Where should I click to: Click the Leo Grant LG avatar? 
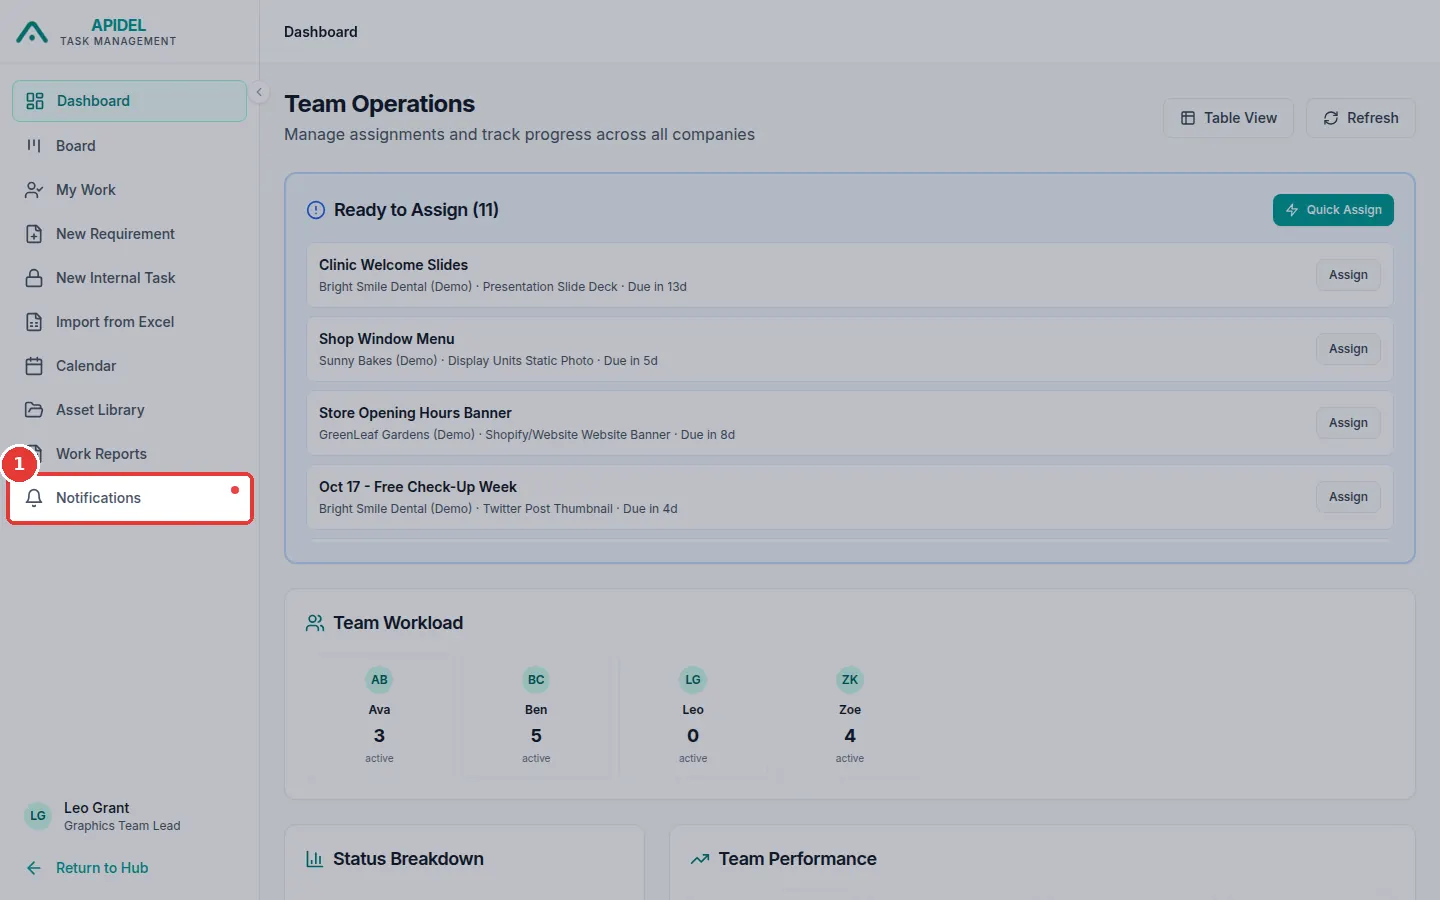pyautogui.click(x=38, y=816)
